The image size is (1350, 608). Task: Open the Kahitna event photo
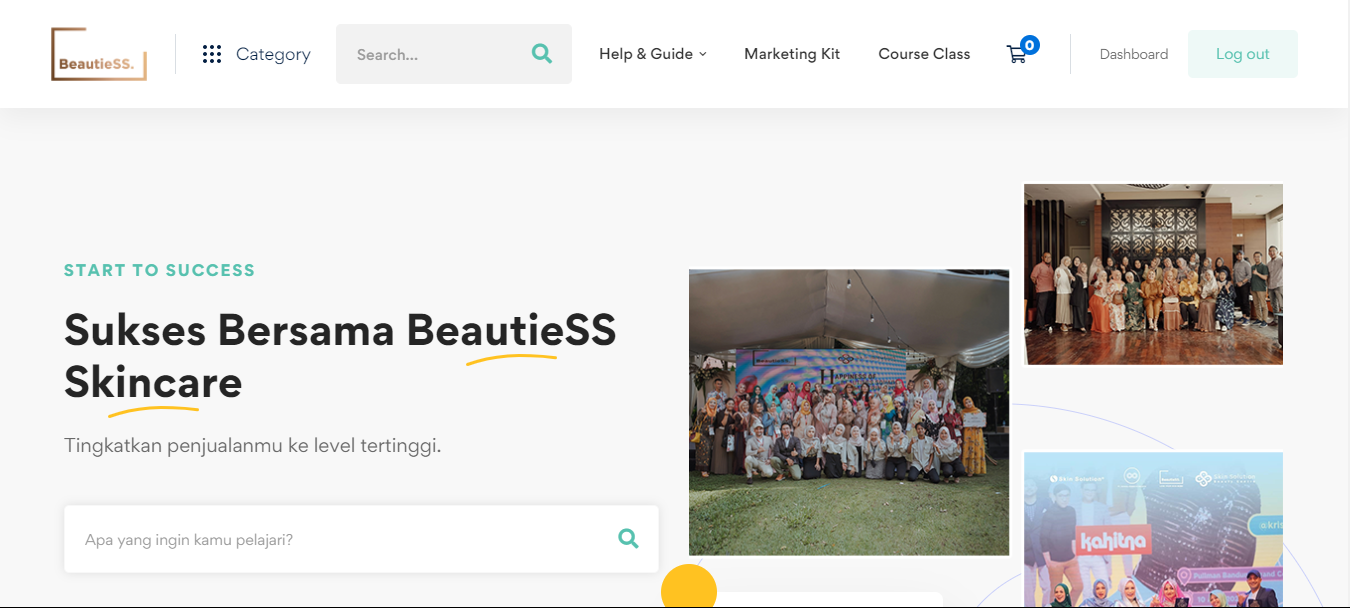click(1153, 530)
